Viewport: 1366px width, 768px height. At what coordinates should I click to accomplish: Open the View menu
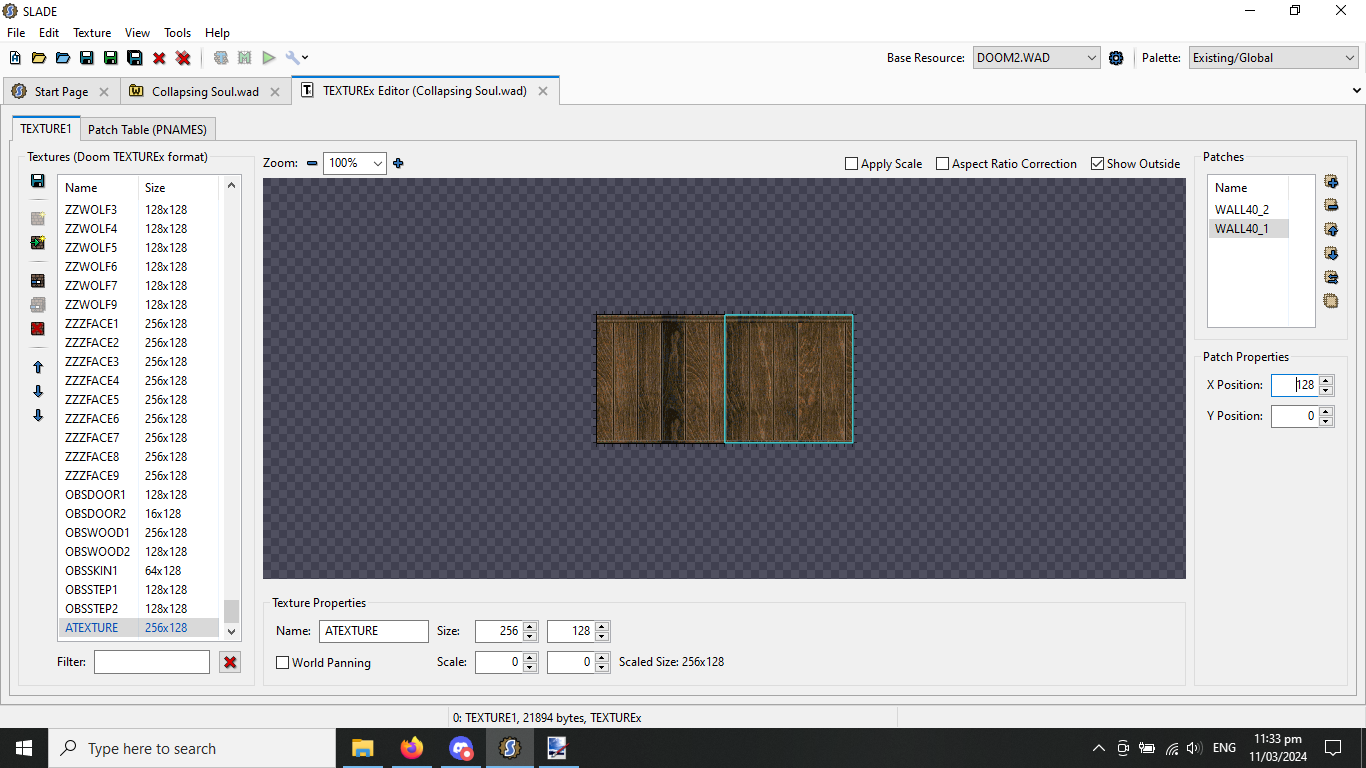[x=138, y=33]
